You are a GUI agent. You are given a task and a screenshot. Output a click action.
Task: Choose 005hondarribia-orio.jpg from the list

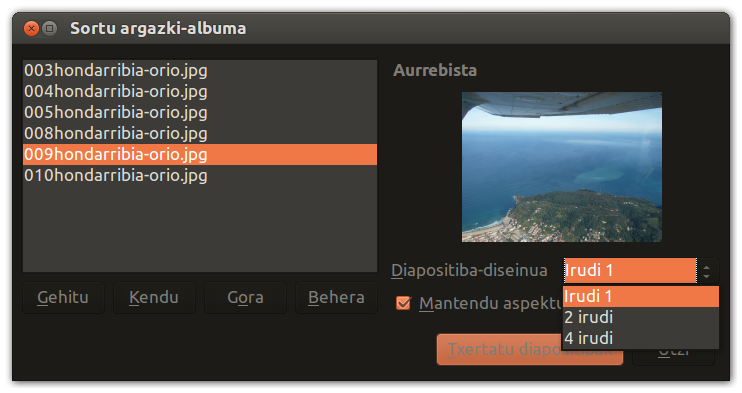[200, 112]
